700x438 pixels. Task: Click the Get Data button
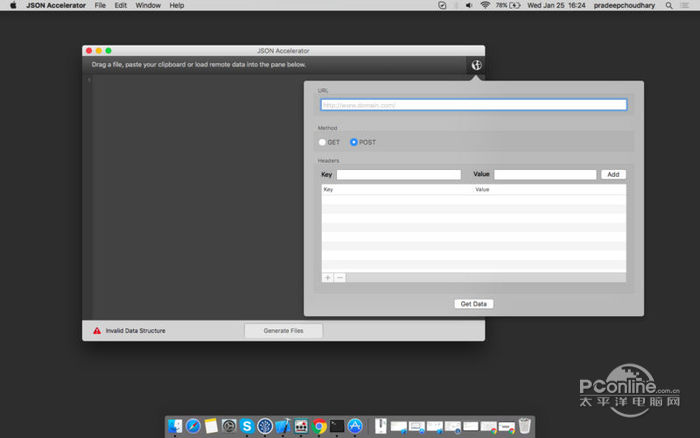[474, 304]
